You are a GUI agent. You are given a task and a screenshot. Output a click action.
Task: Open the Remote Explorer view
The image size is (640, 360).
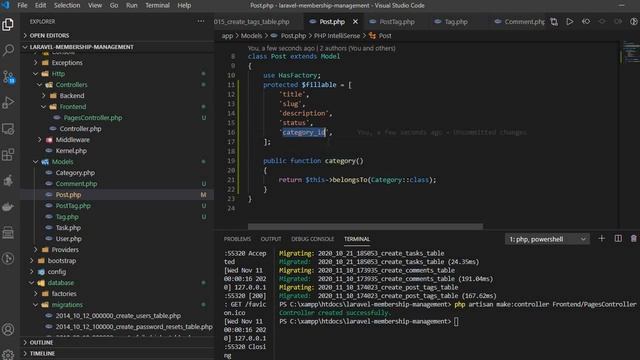tap(8, 129)
